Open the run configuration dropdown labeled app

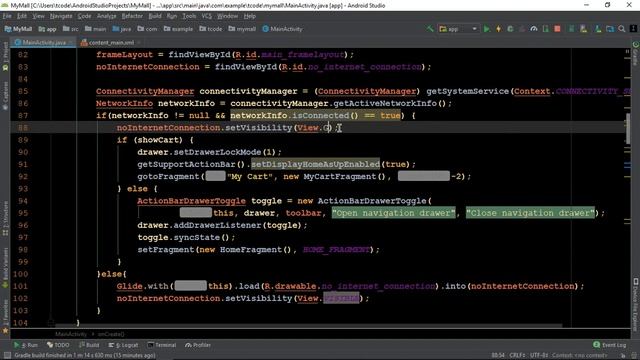(458, 29)
